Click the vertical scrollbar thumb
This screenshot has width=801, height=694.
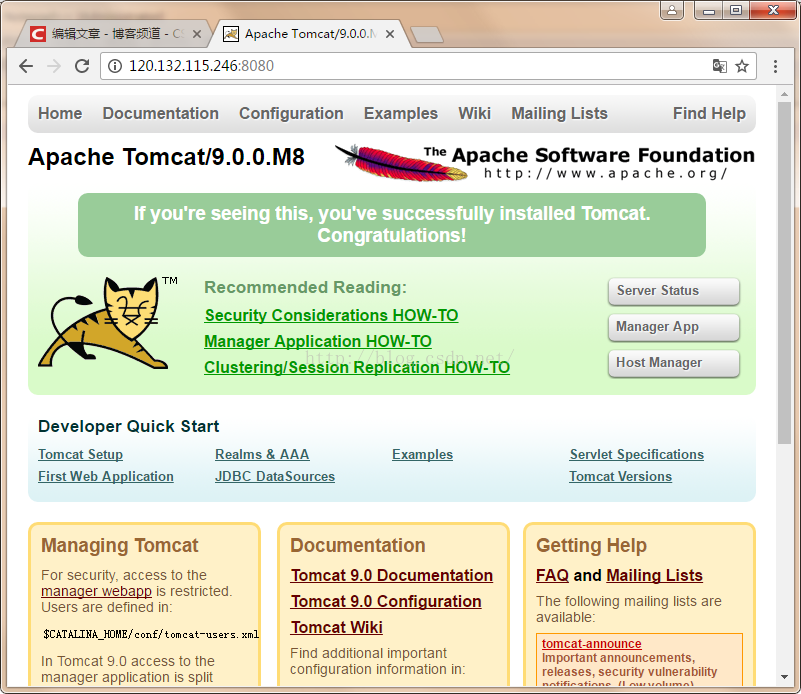(x=784, y=273)
